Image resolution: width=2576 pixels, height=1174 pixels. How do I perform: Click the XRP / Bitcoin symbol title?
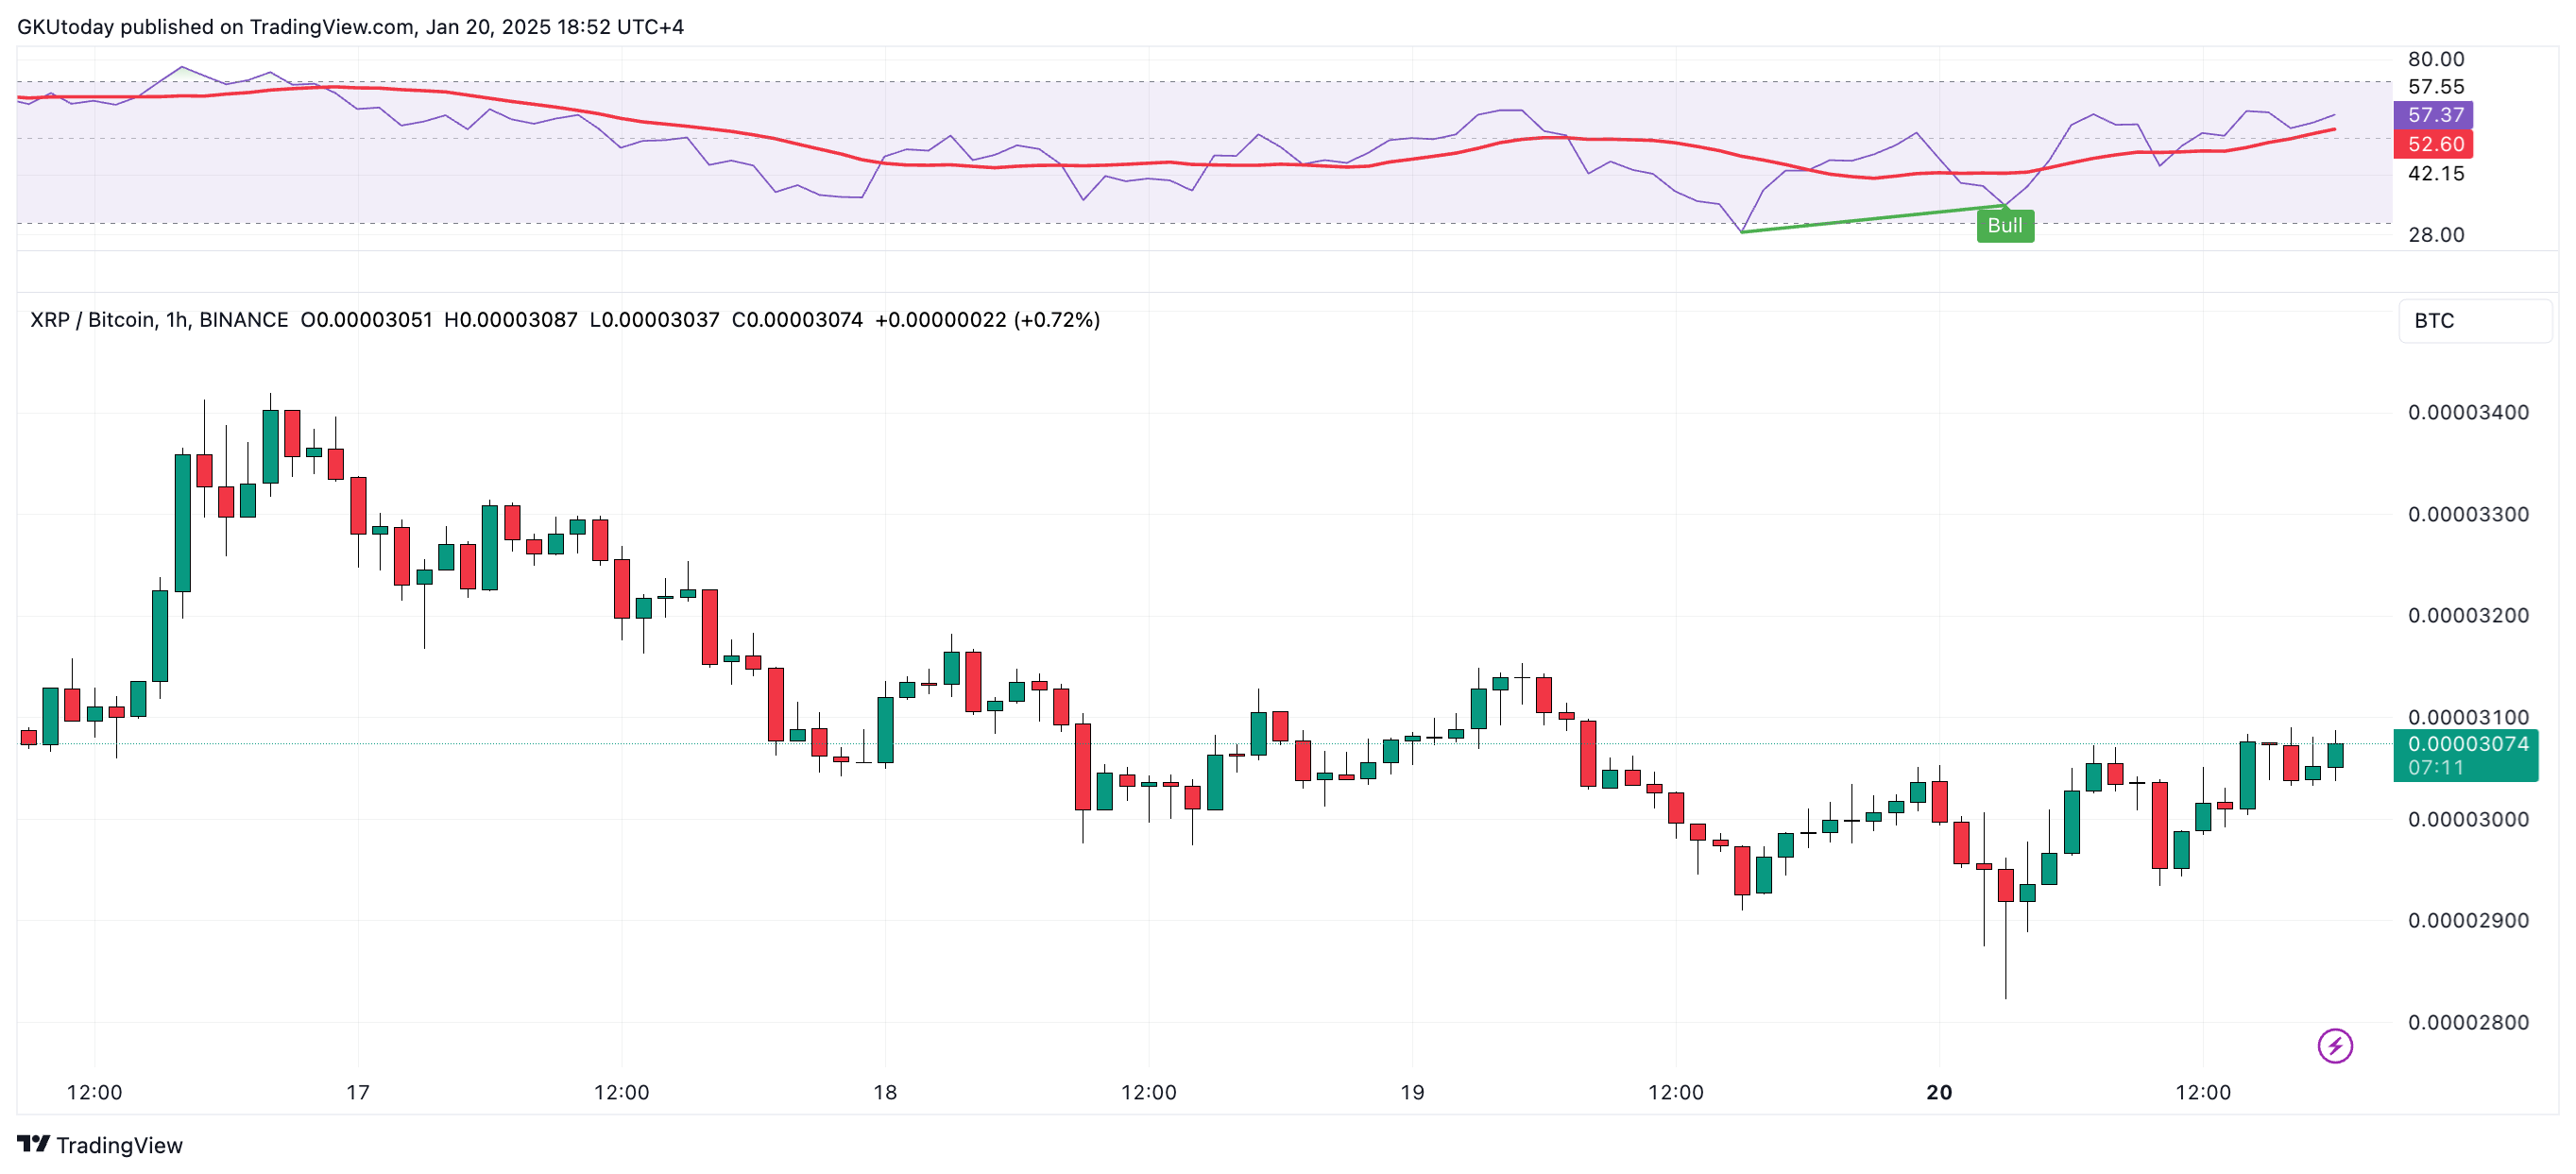tap(159, 320)
